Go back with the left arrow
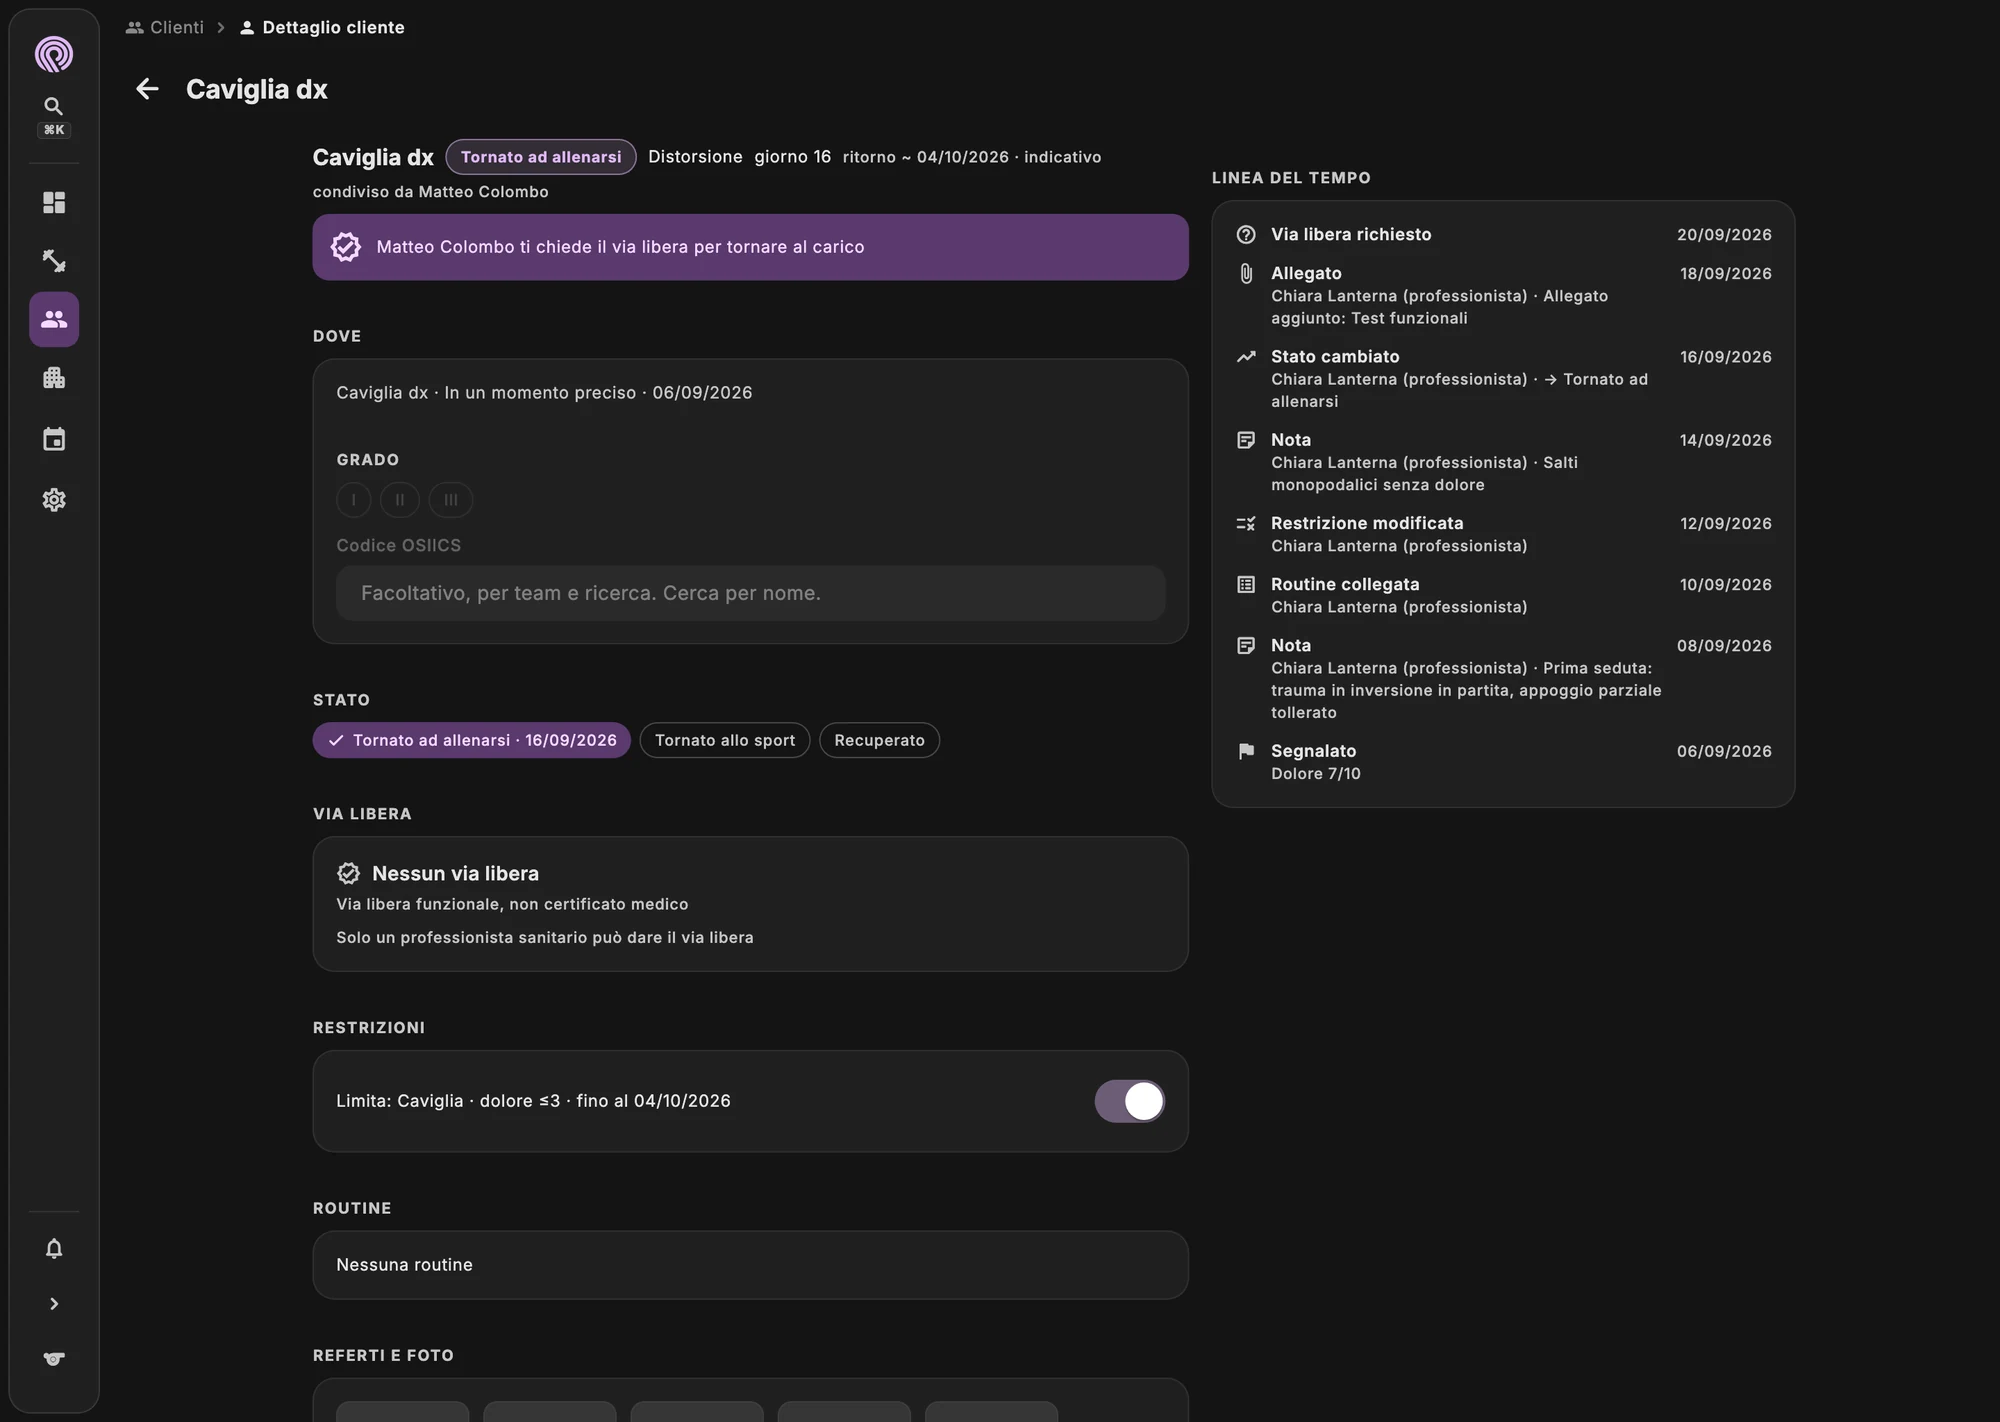The height and width of the screenshot is (1422, 2000). [x=147, y=89]
